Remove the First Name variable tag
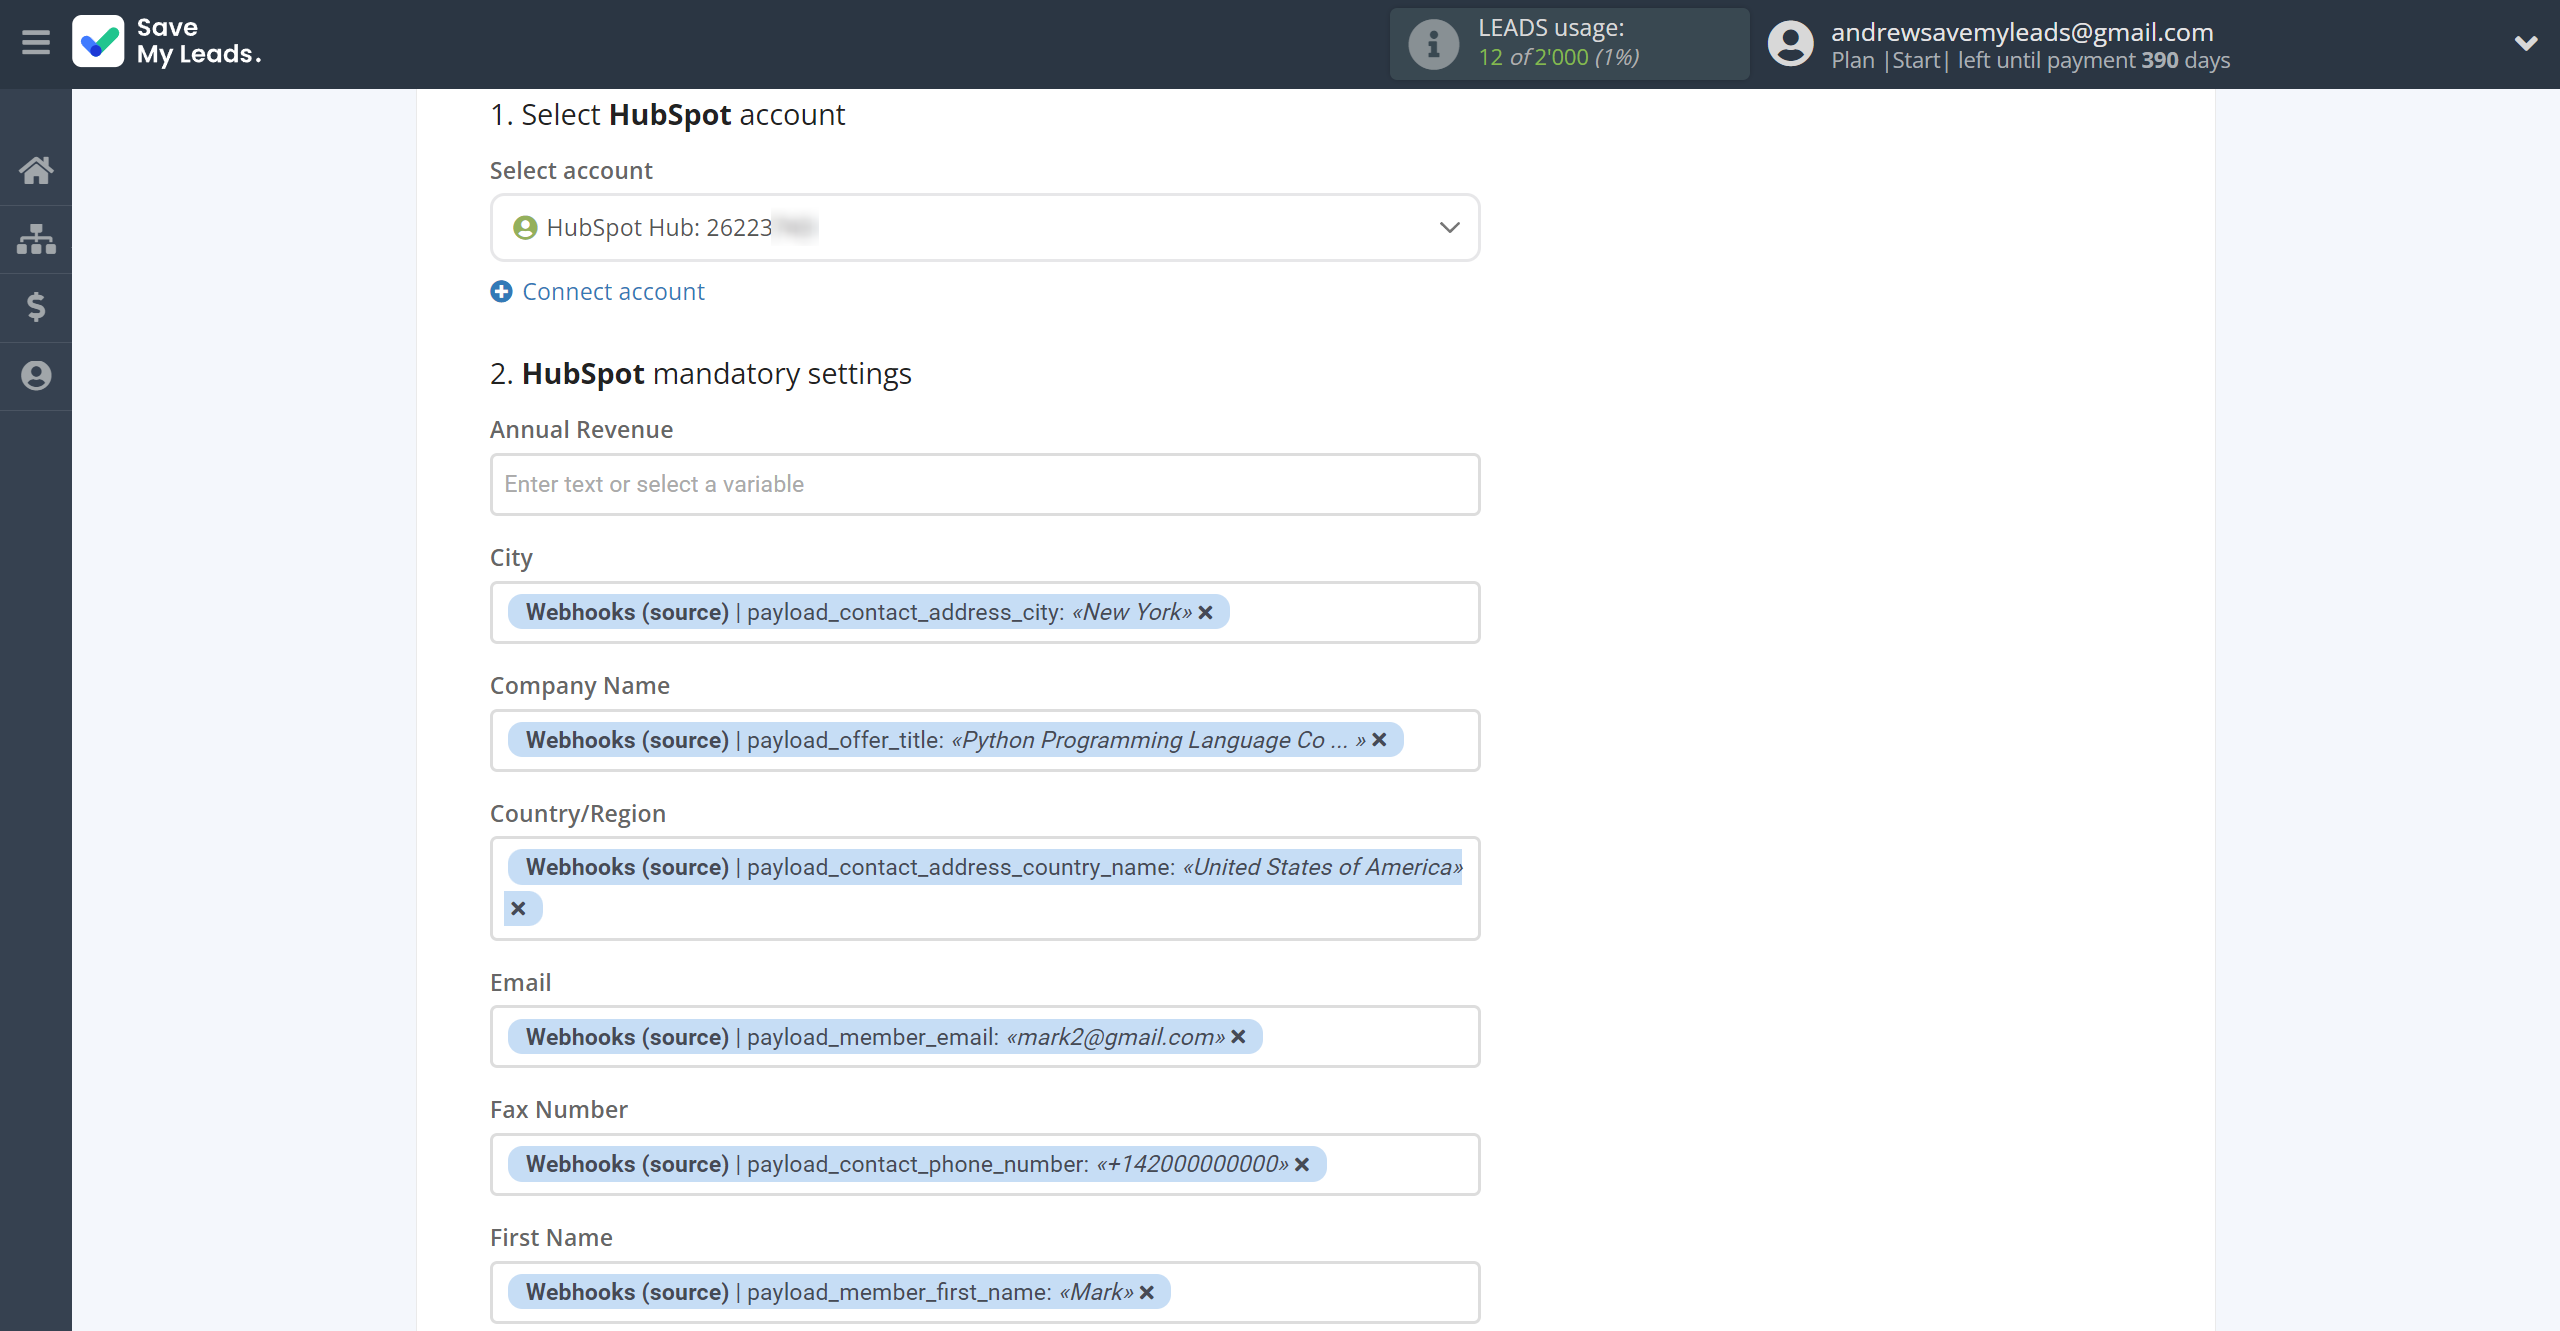 pos(1147,1293)
